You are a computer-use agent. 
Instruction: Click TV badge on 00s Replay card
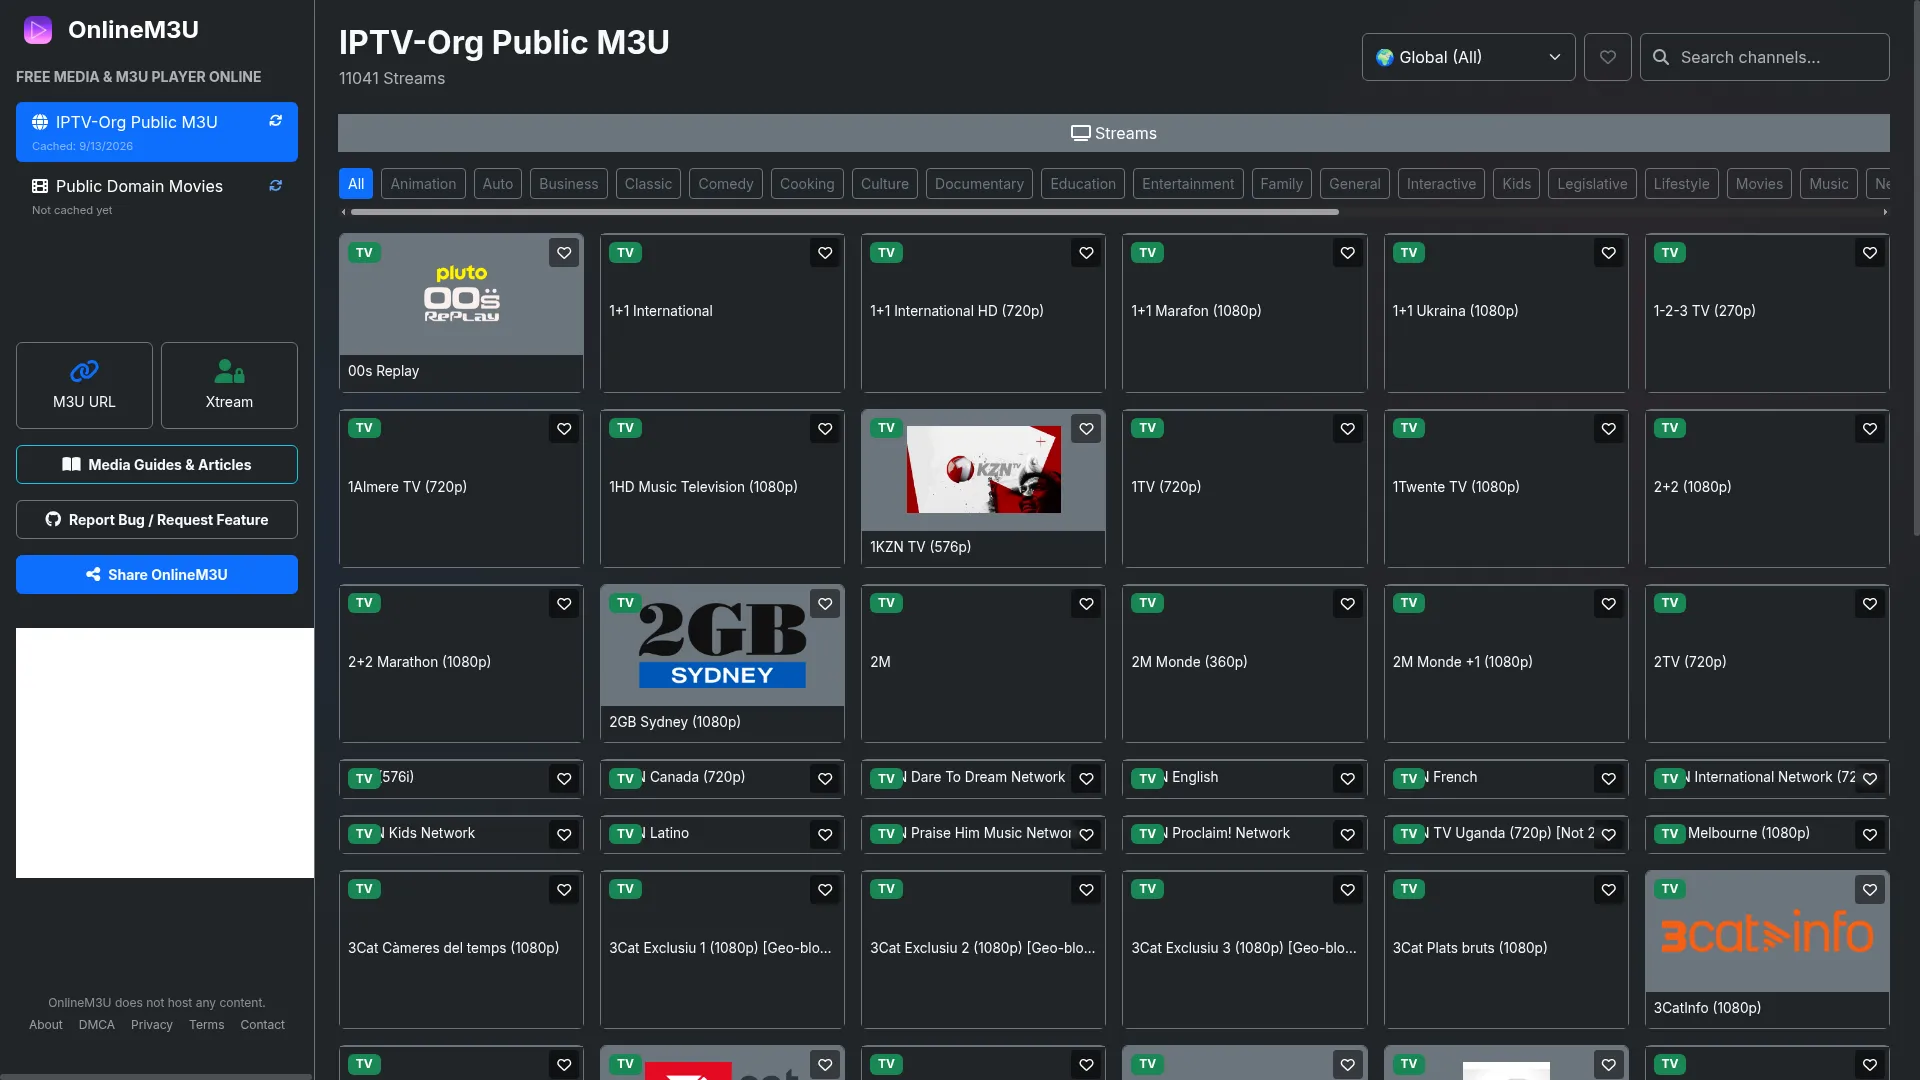point(364,253)
